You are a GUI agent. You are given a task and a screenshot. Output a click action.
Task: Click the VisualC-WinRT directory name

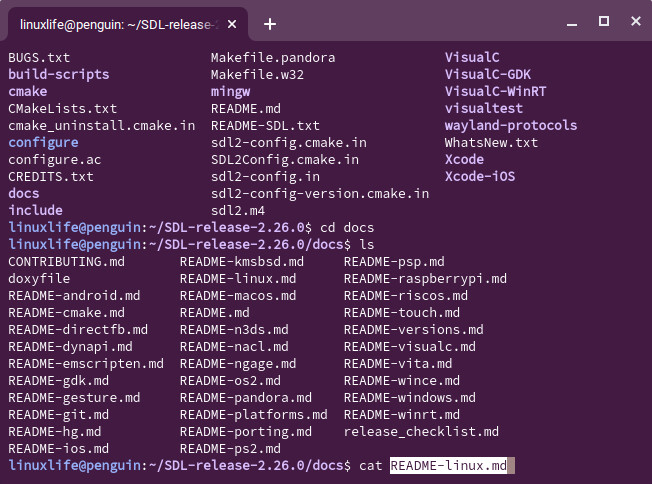point(497,91)
